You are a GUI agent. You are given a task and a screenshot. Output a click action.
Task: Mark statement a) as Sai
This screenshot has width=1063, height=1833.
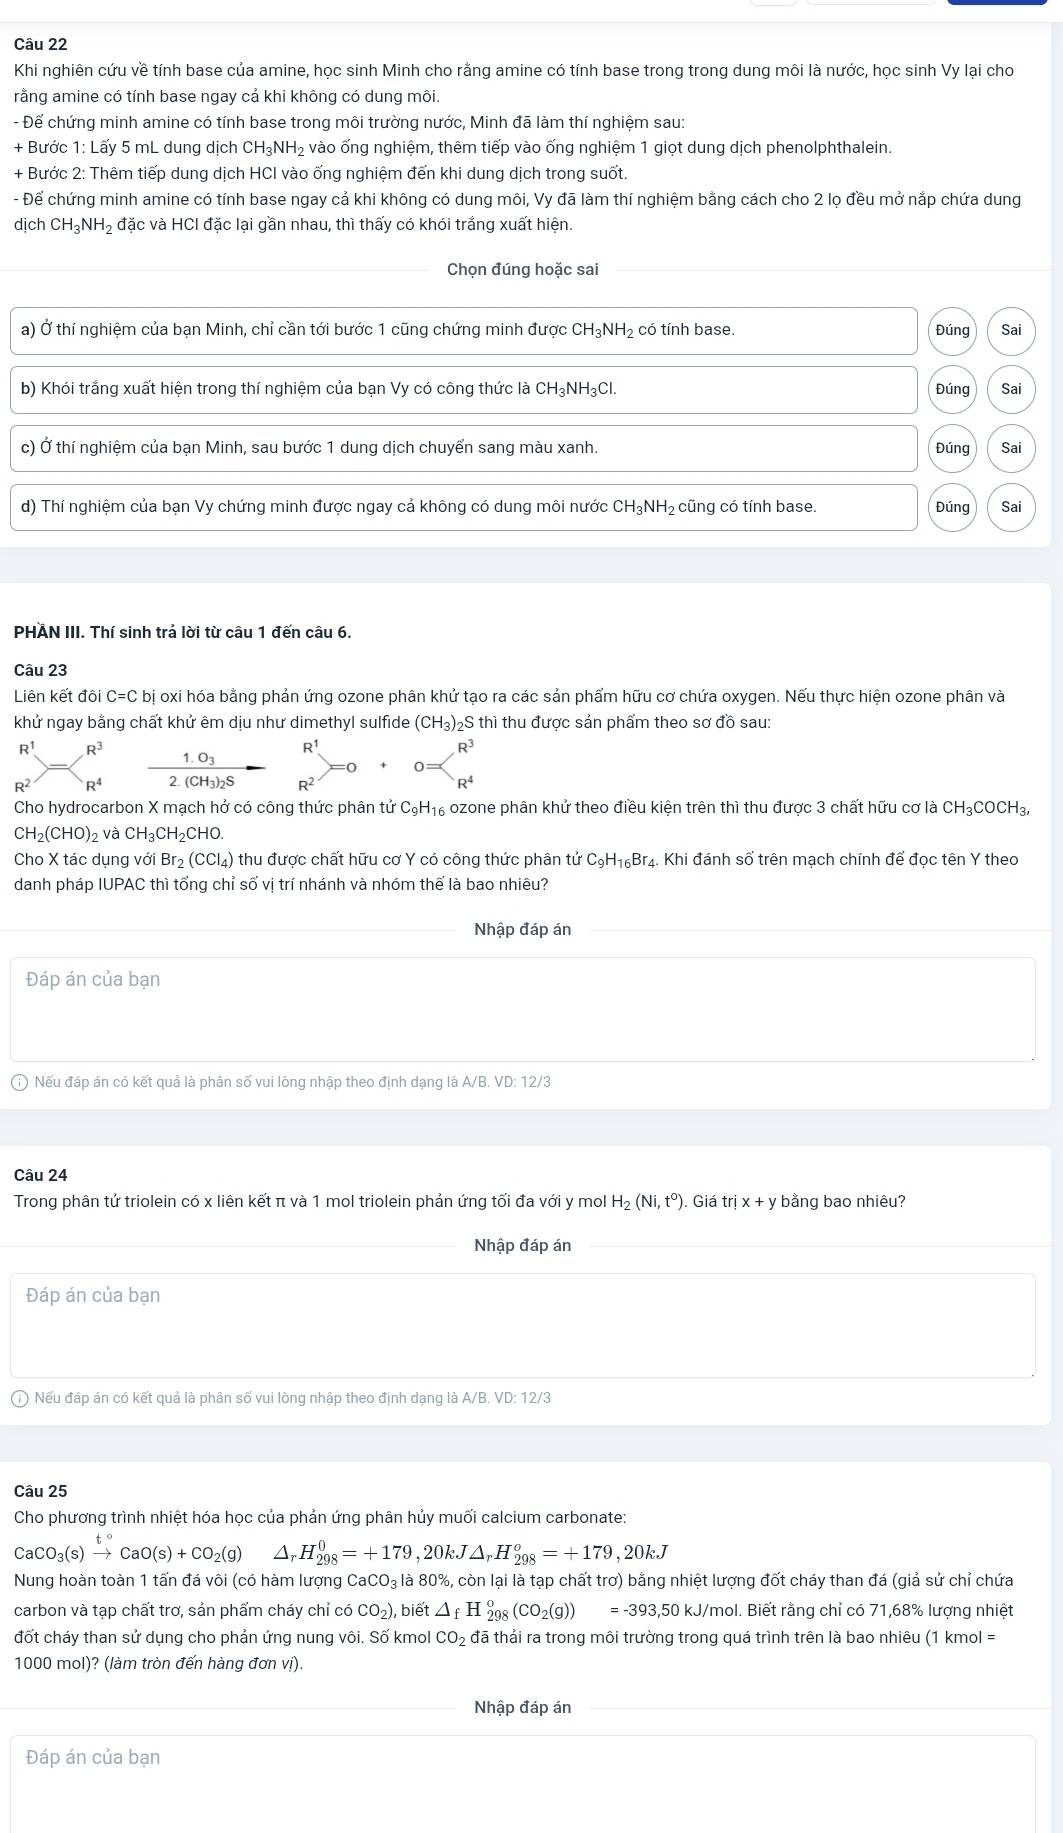1011,330
